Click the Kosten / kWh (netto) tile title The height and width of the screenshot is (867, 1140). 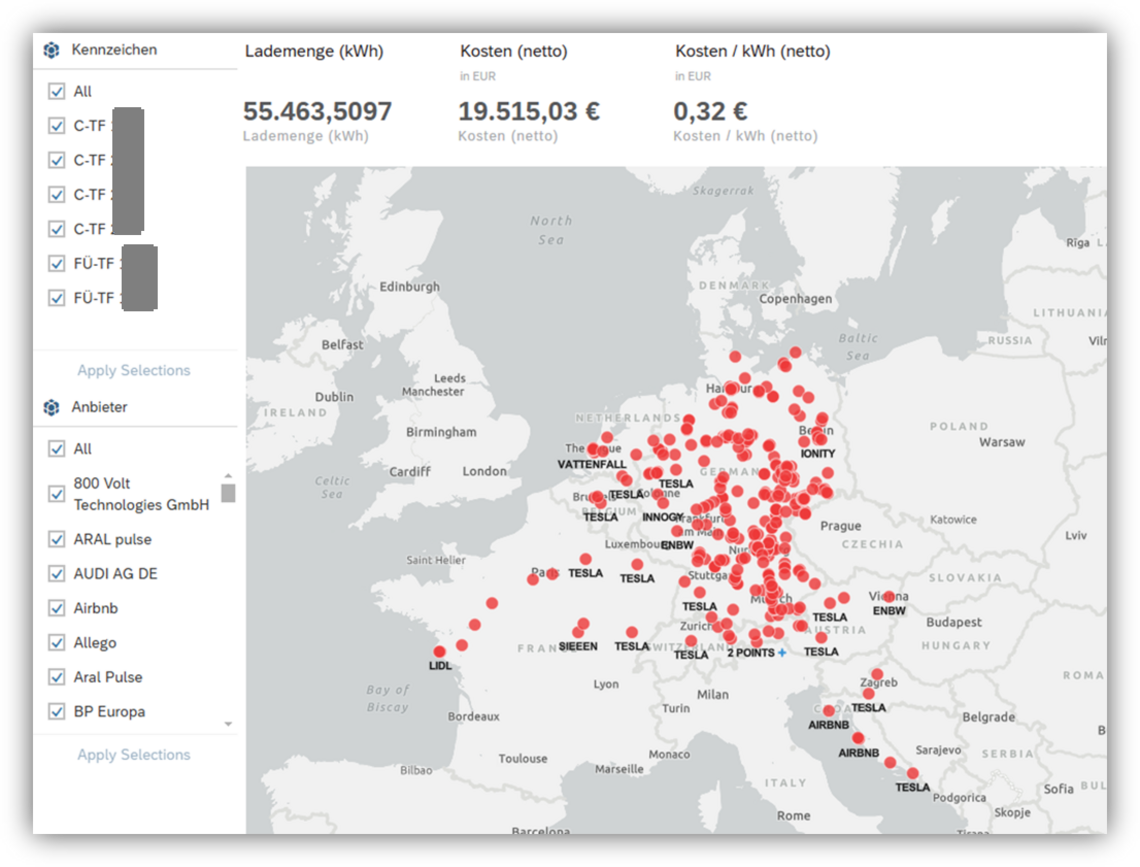click(752, 52)
